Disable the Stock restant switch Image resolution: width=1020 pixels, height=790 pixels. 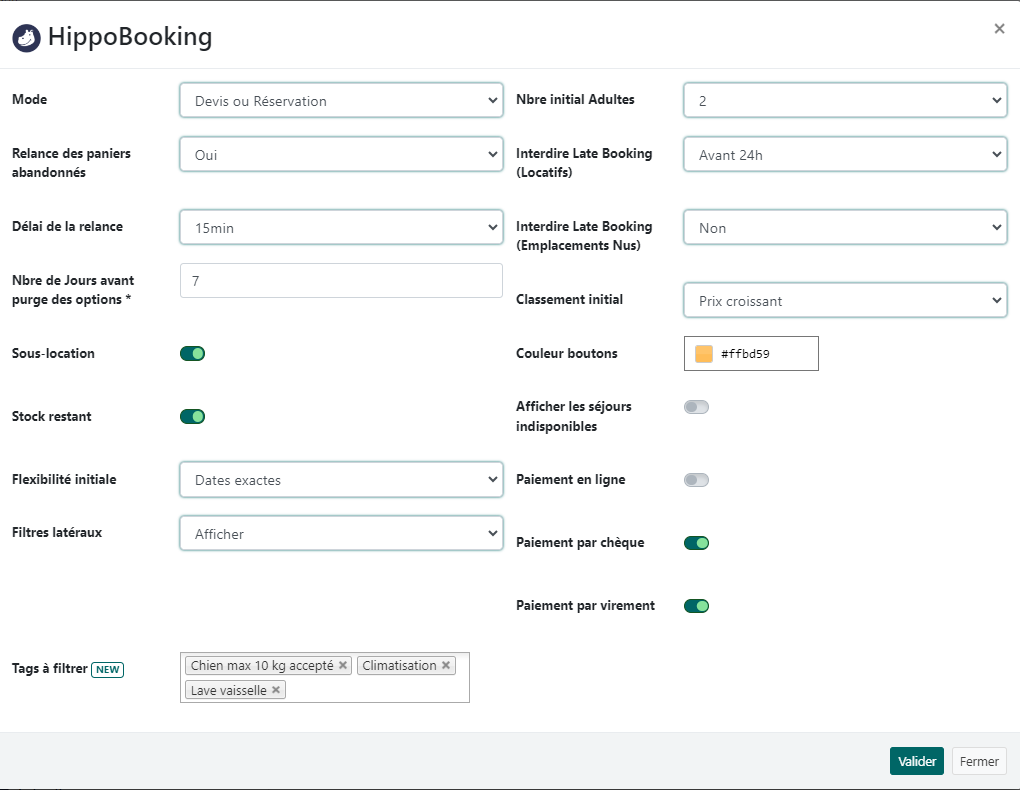coord(192,416)
